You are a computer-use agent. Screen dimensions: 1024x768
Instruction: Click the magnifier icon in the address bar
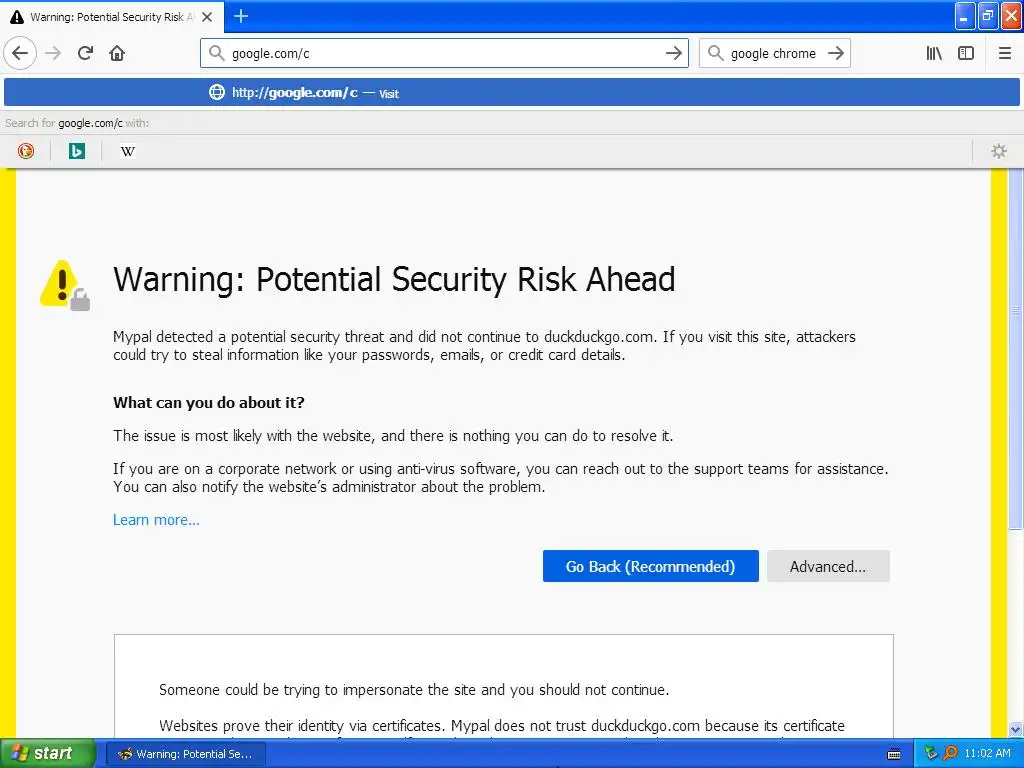click(x=217, y=53)
